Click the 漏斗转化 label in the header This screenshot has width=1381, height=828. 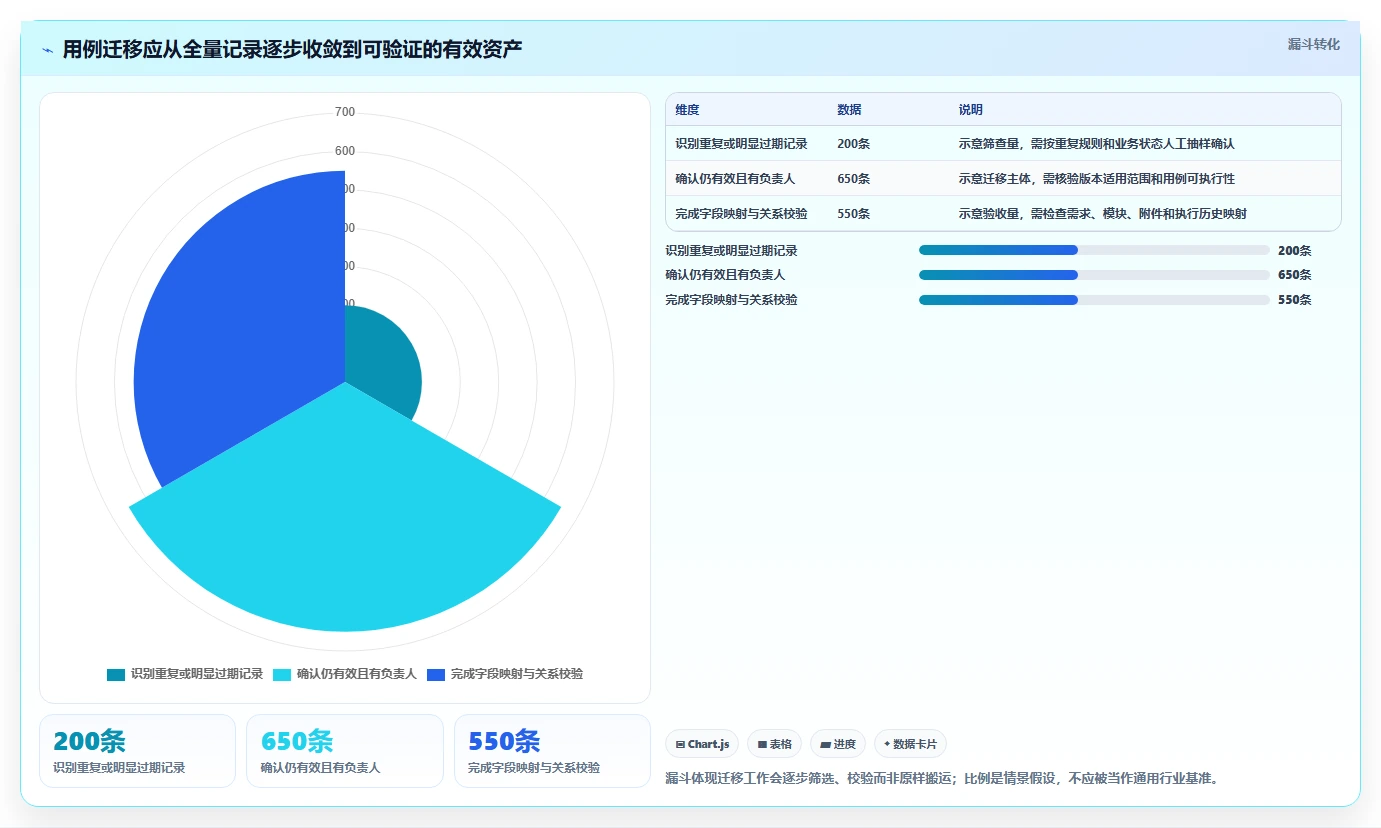point(1313,44)
